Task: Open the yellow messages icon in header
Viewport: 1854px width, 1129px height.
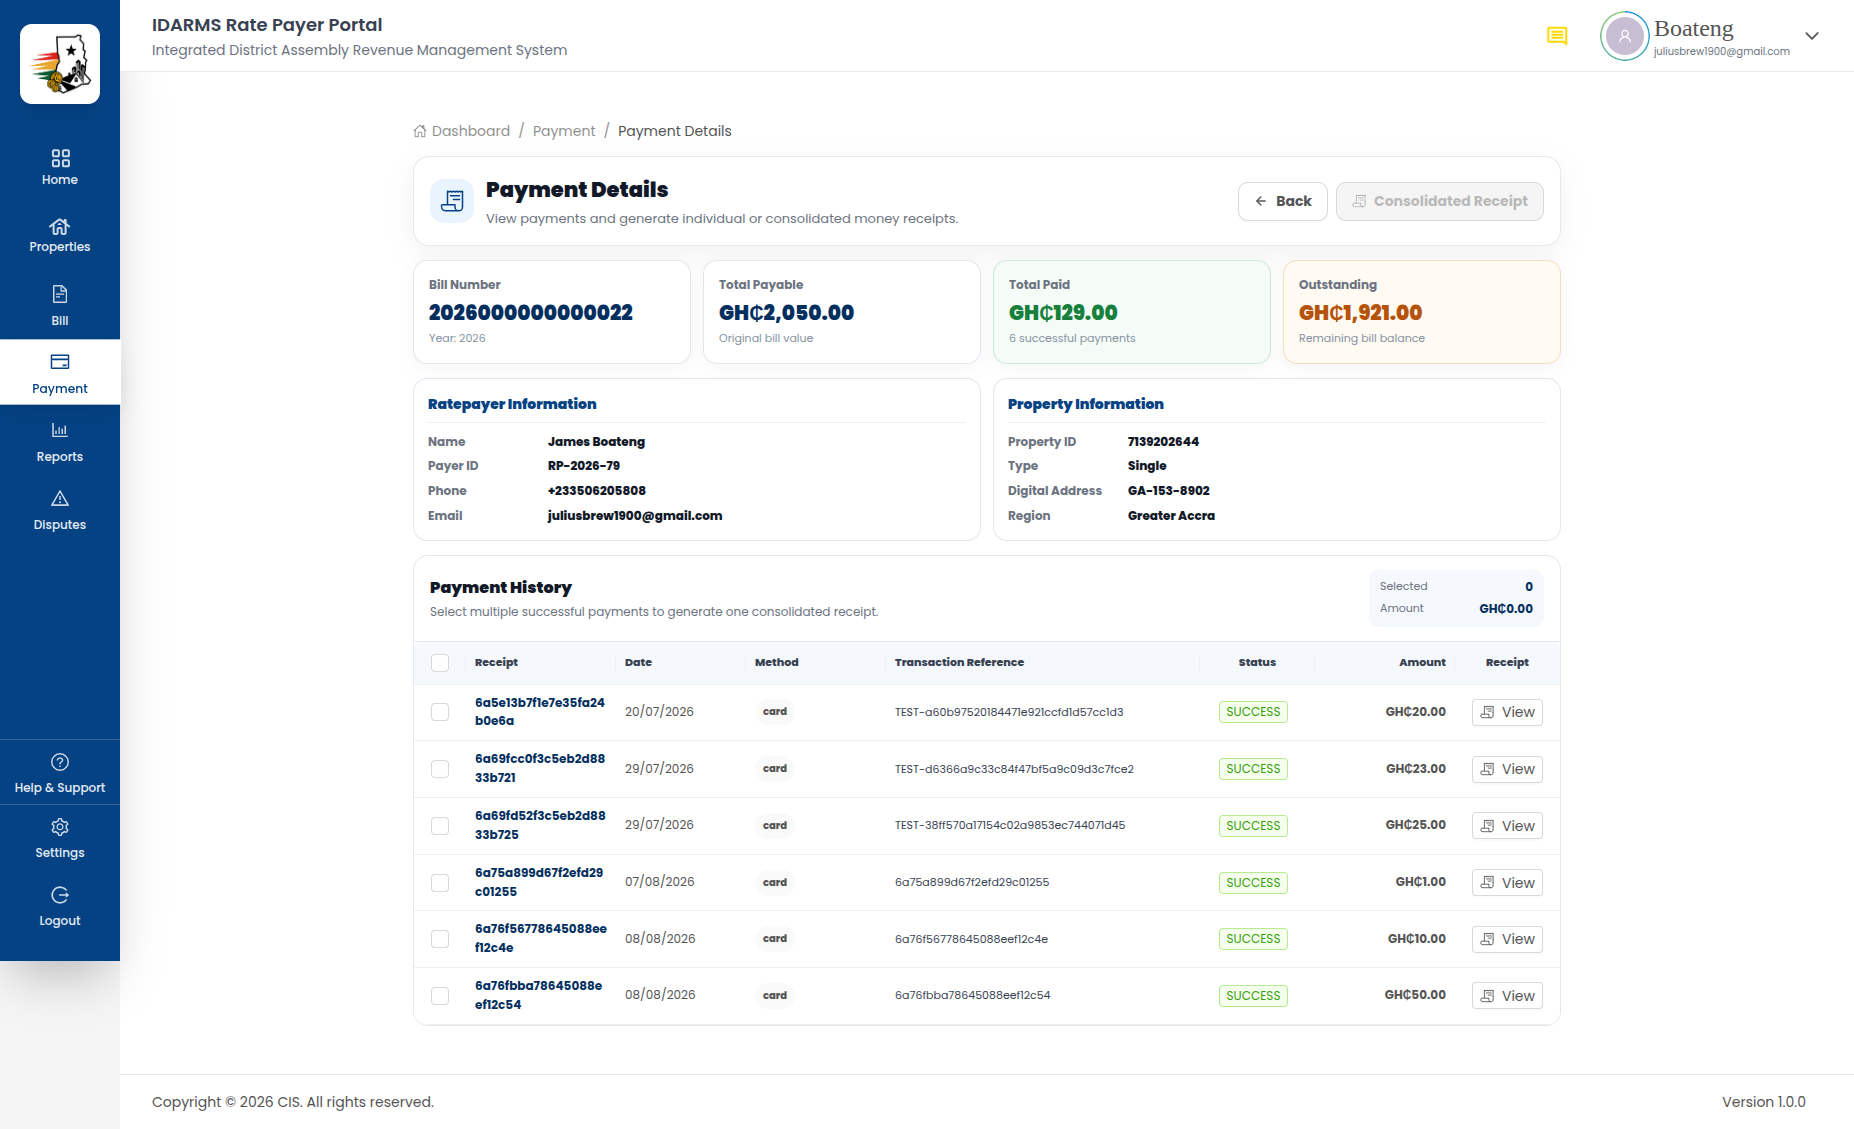Action: (1557, 36)
